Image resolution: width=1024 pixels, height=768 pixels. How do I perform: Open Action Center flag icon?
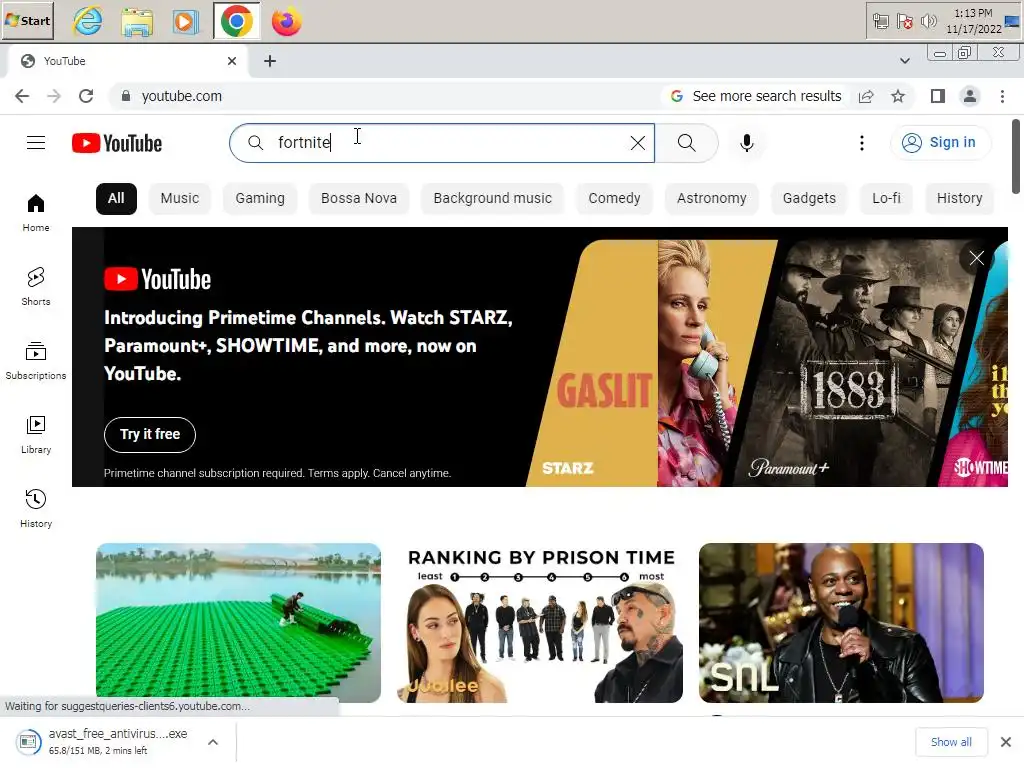[904, 22]
